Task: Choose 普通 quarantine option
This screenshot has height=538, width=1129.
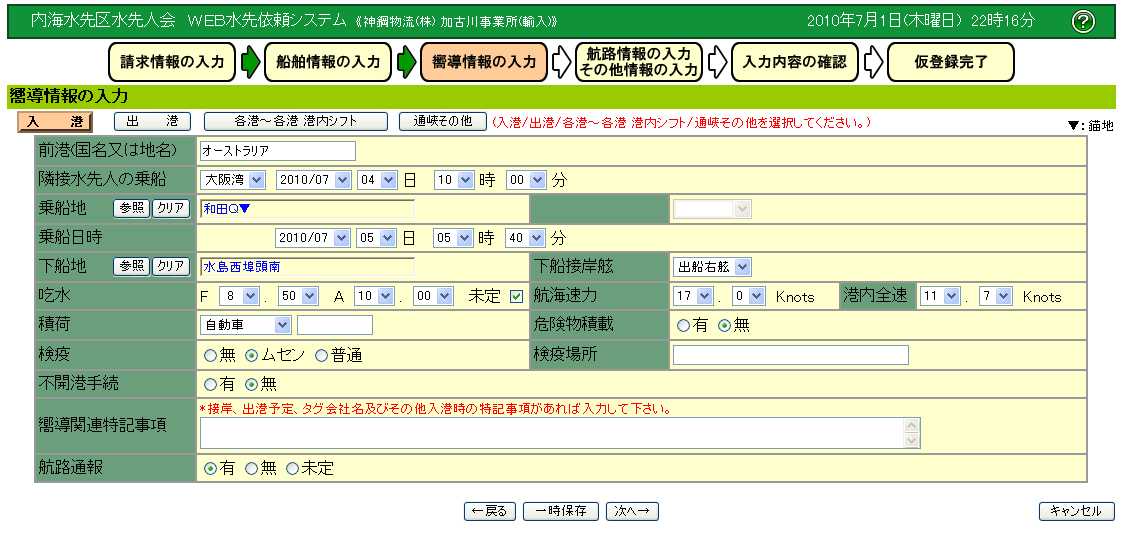Action: pos(321,355)
